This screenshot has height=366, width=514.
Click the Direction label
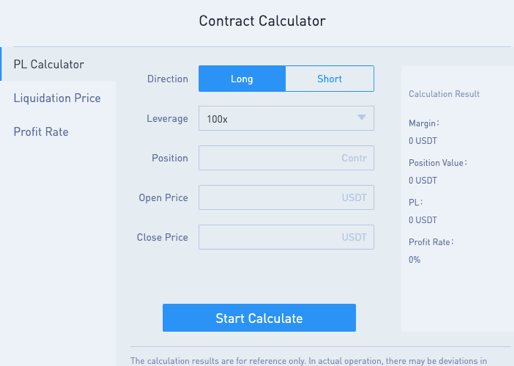point(168,79)
